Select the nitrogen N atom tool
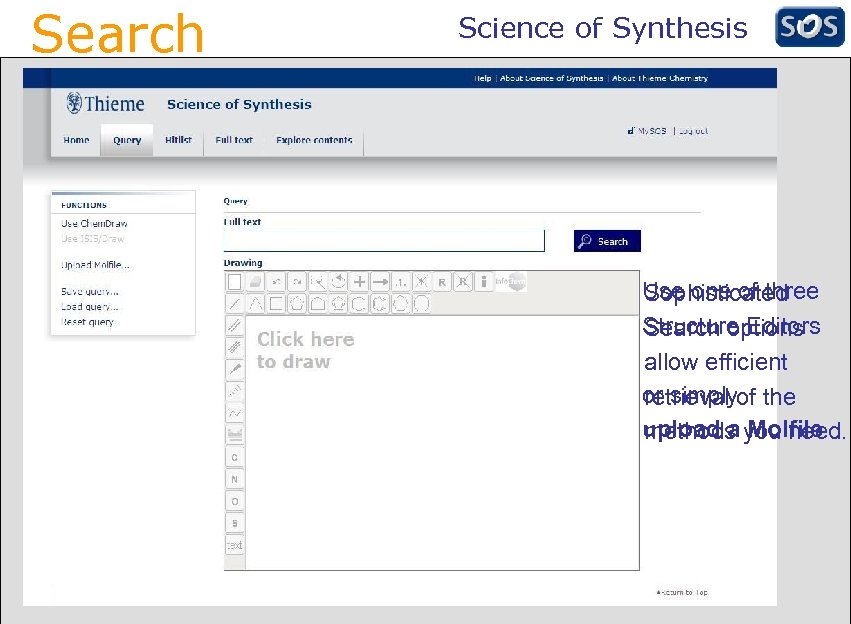This screenshot has height=624, width=851. (x=234, y=479)
